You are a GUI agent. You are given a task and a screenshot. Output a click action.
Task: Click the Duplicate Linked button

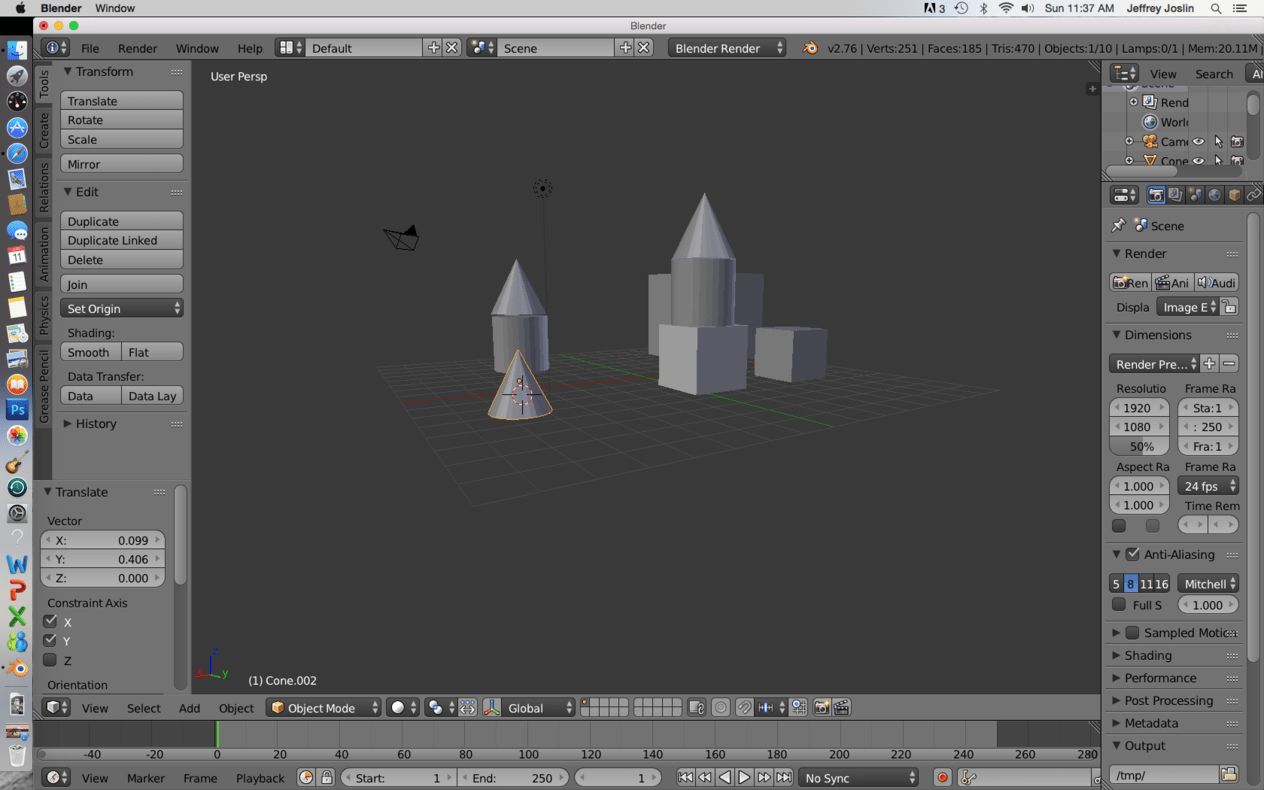[x=122, y=240]
